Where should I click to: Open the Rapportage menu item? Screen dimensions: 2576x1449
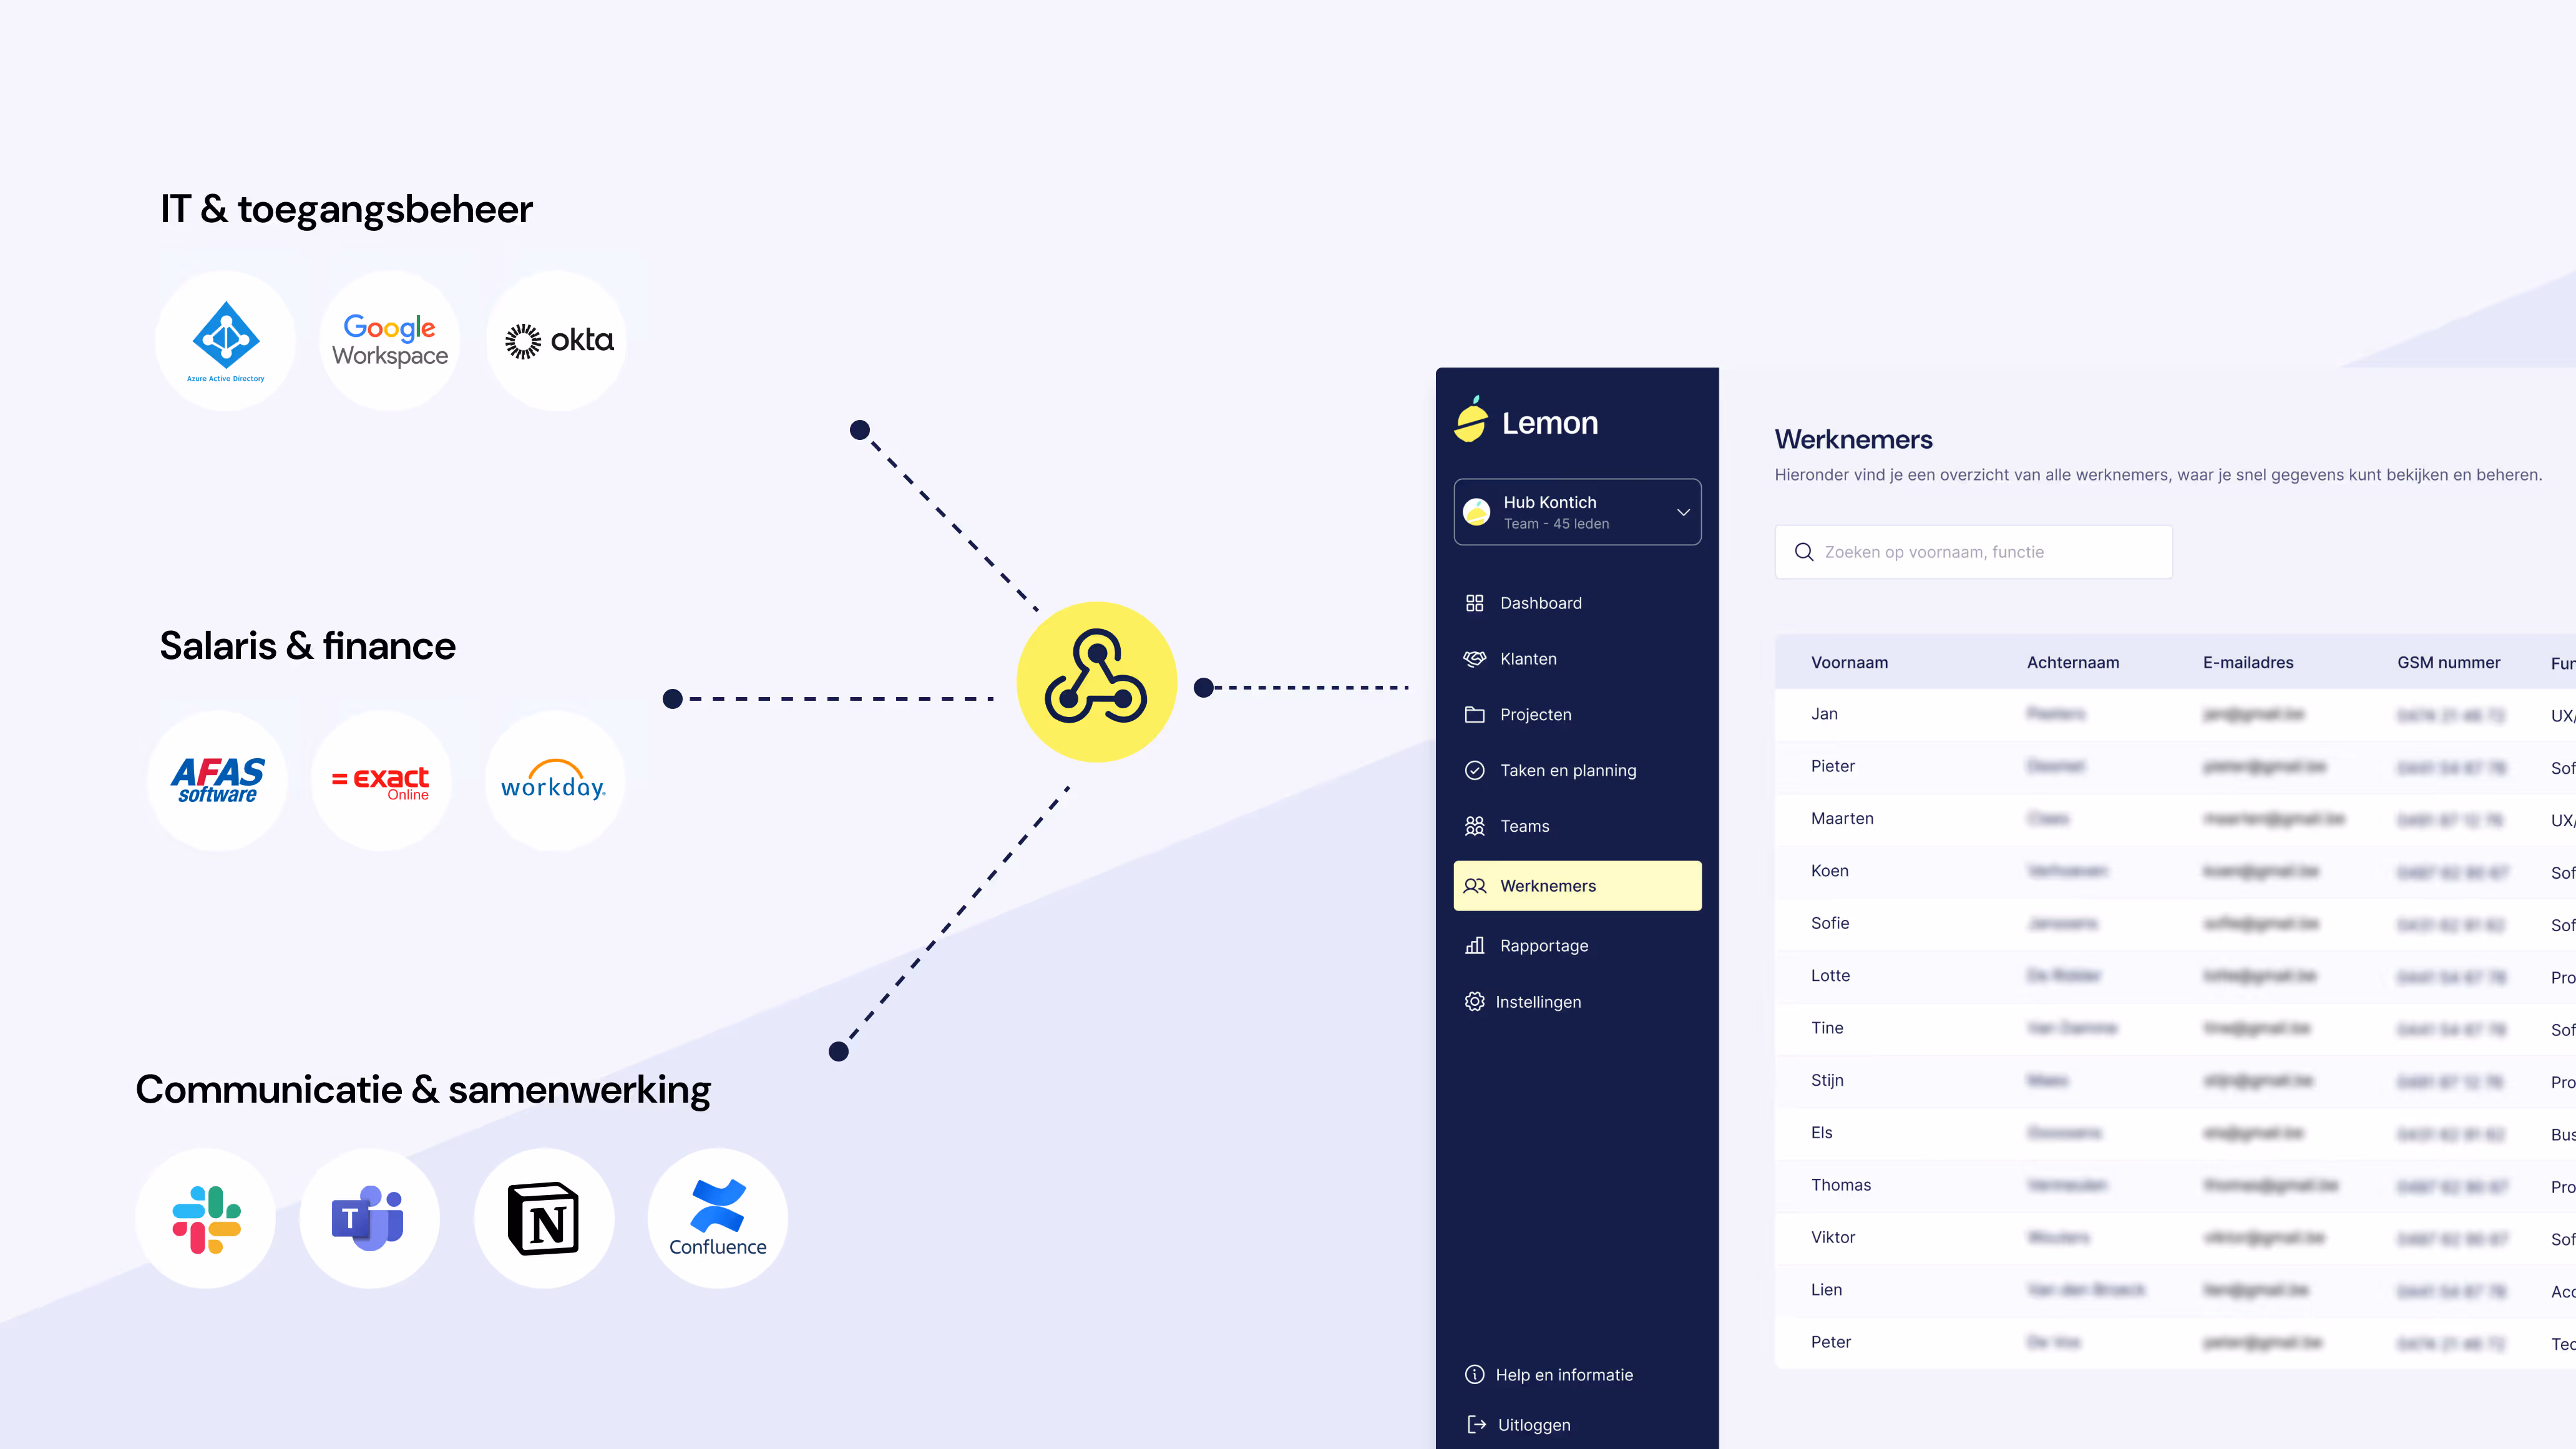pyautogui.click(x=1543, y=946)
